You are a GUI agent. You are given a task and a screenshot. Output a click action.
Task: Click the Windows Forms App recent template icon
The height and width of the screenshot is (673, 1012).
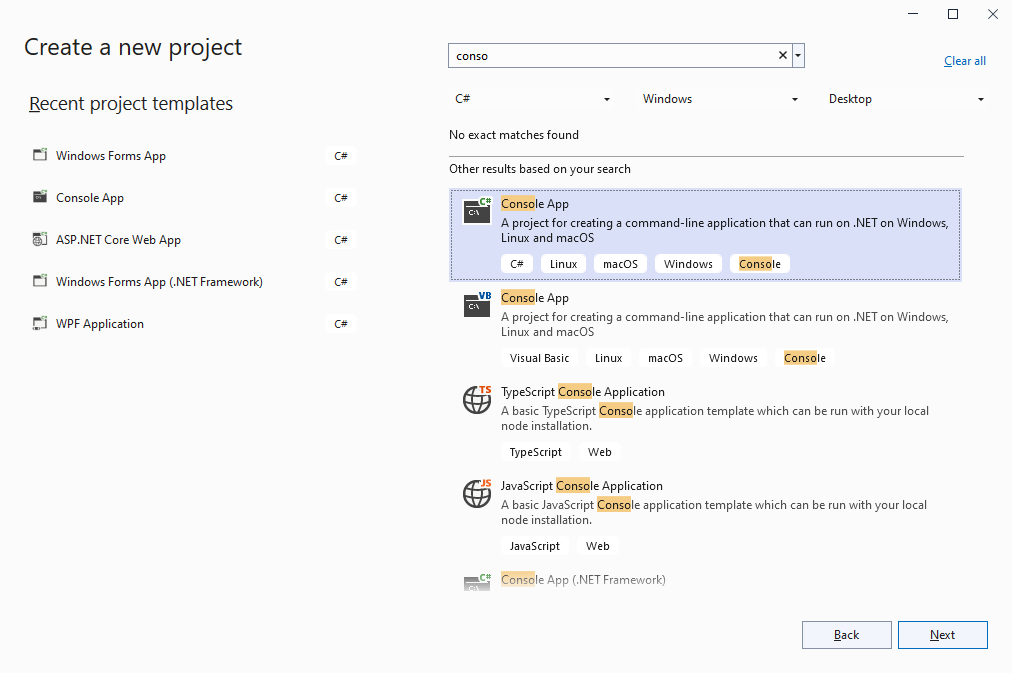pos(40,155)
